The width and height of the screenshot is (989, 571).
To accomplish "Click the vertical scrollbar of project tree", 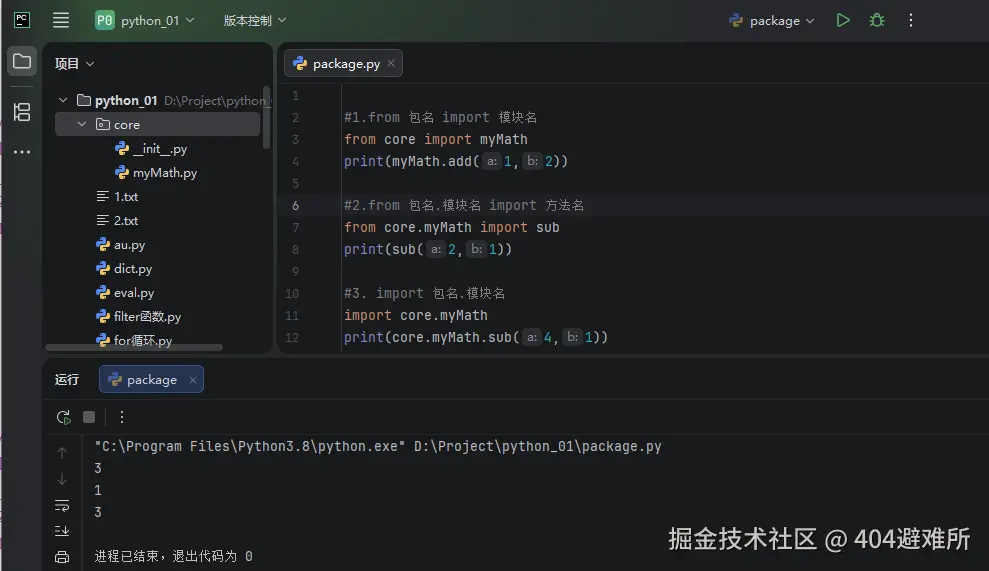I will point(267,118).
